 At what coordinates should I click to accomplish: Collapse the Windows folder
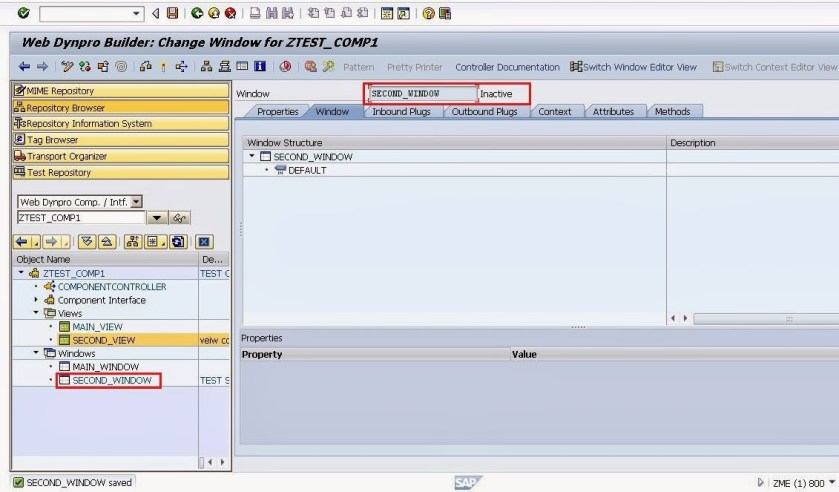pos(36,353)
